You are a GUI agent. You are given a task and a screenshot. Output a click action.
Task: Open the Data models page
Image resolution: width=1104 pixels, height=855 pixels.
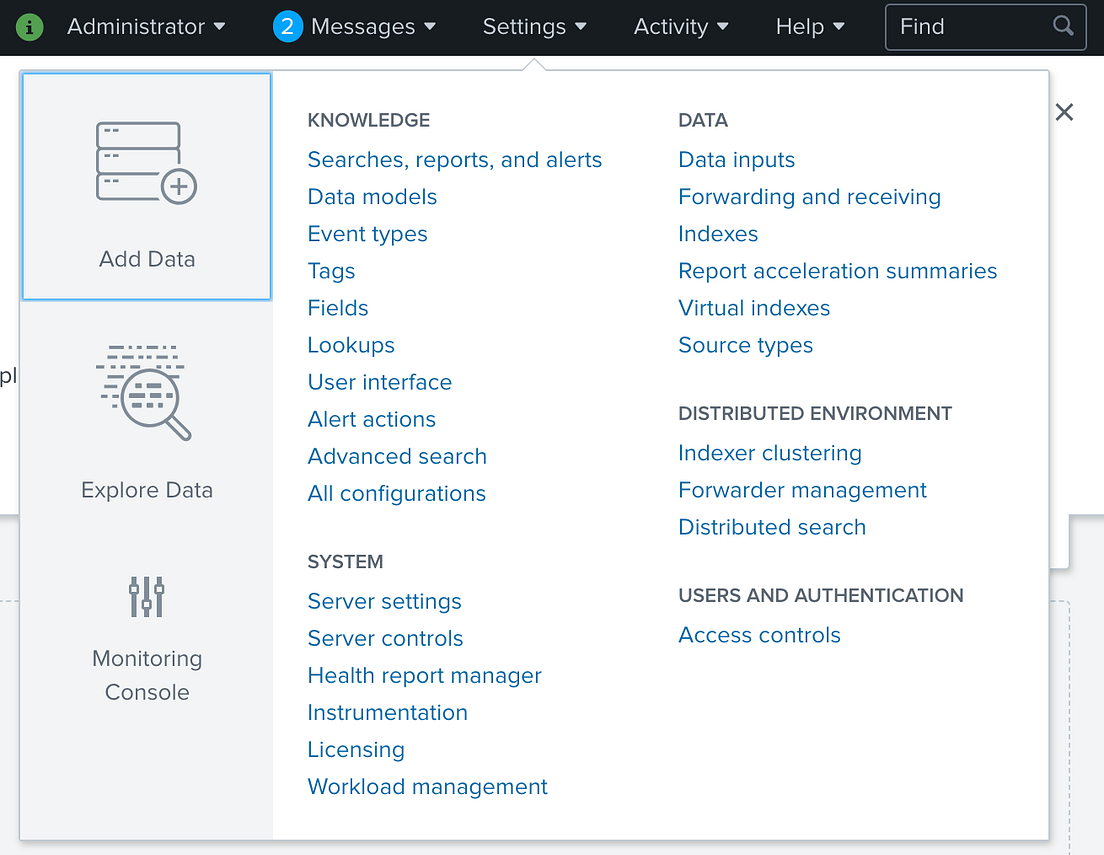click(372, 196)
